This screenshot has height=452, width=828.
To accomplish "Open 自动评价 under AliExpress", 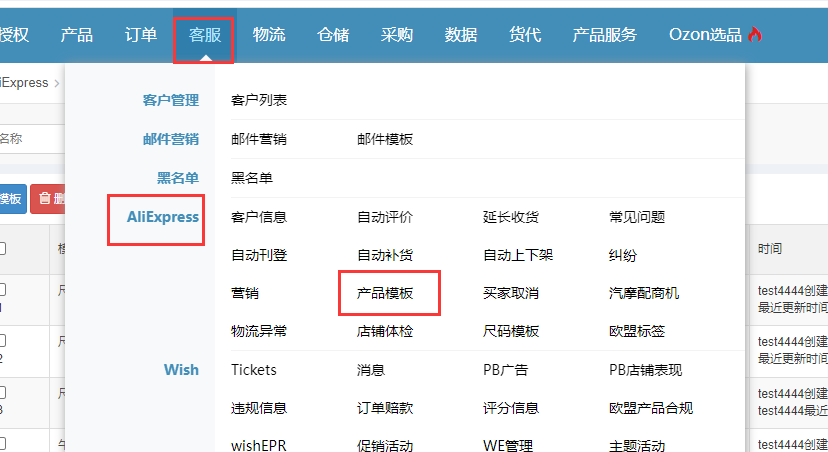I will click(385, 217).
